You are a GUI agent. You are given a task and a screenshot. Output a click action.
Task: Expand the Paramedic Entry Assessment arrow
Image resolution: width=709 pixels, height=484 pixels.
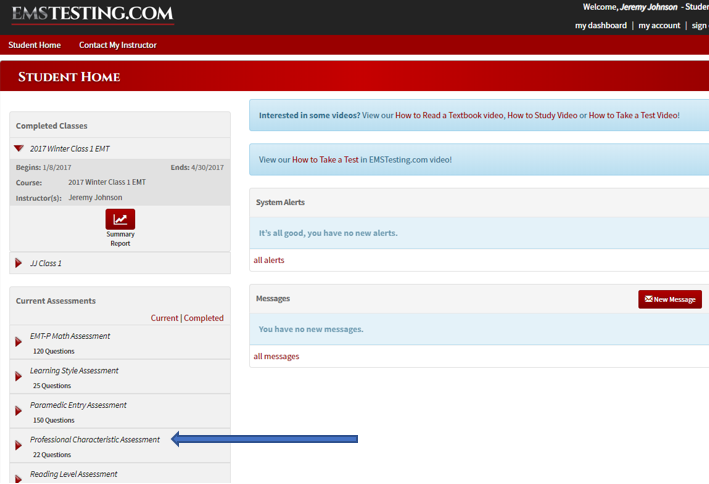[x=19, y=411]
